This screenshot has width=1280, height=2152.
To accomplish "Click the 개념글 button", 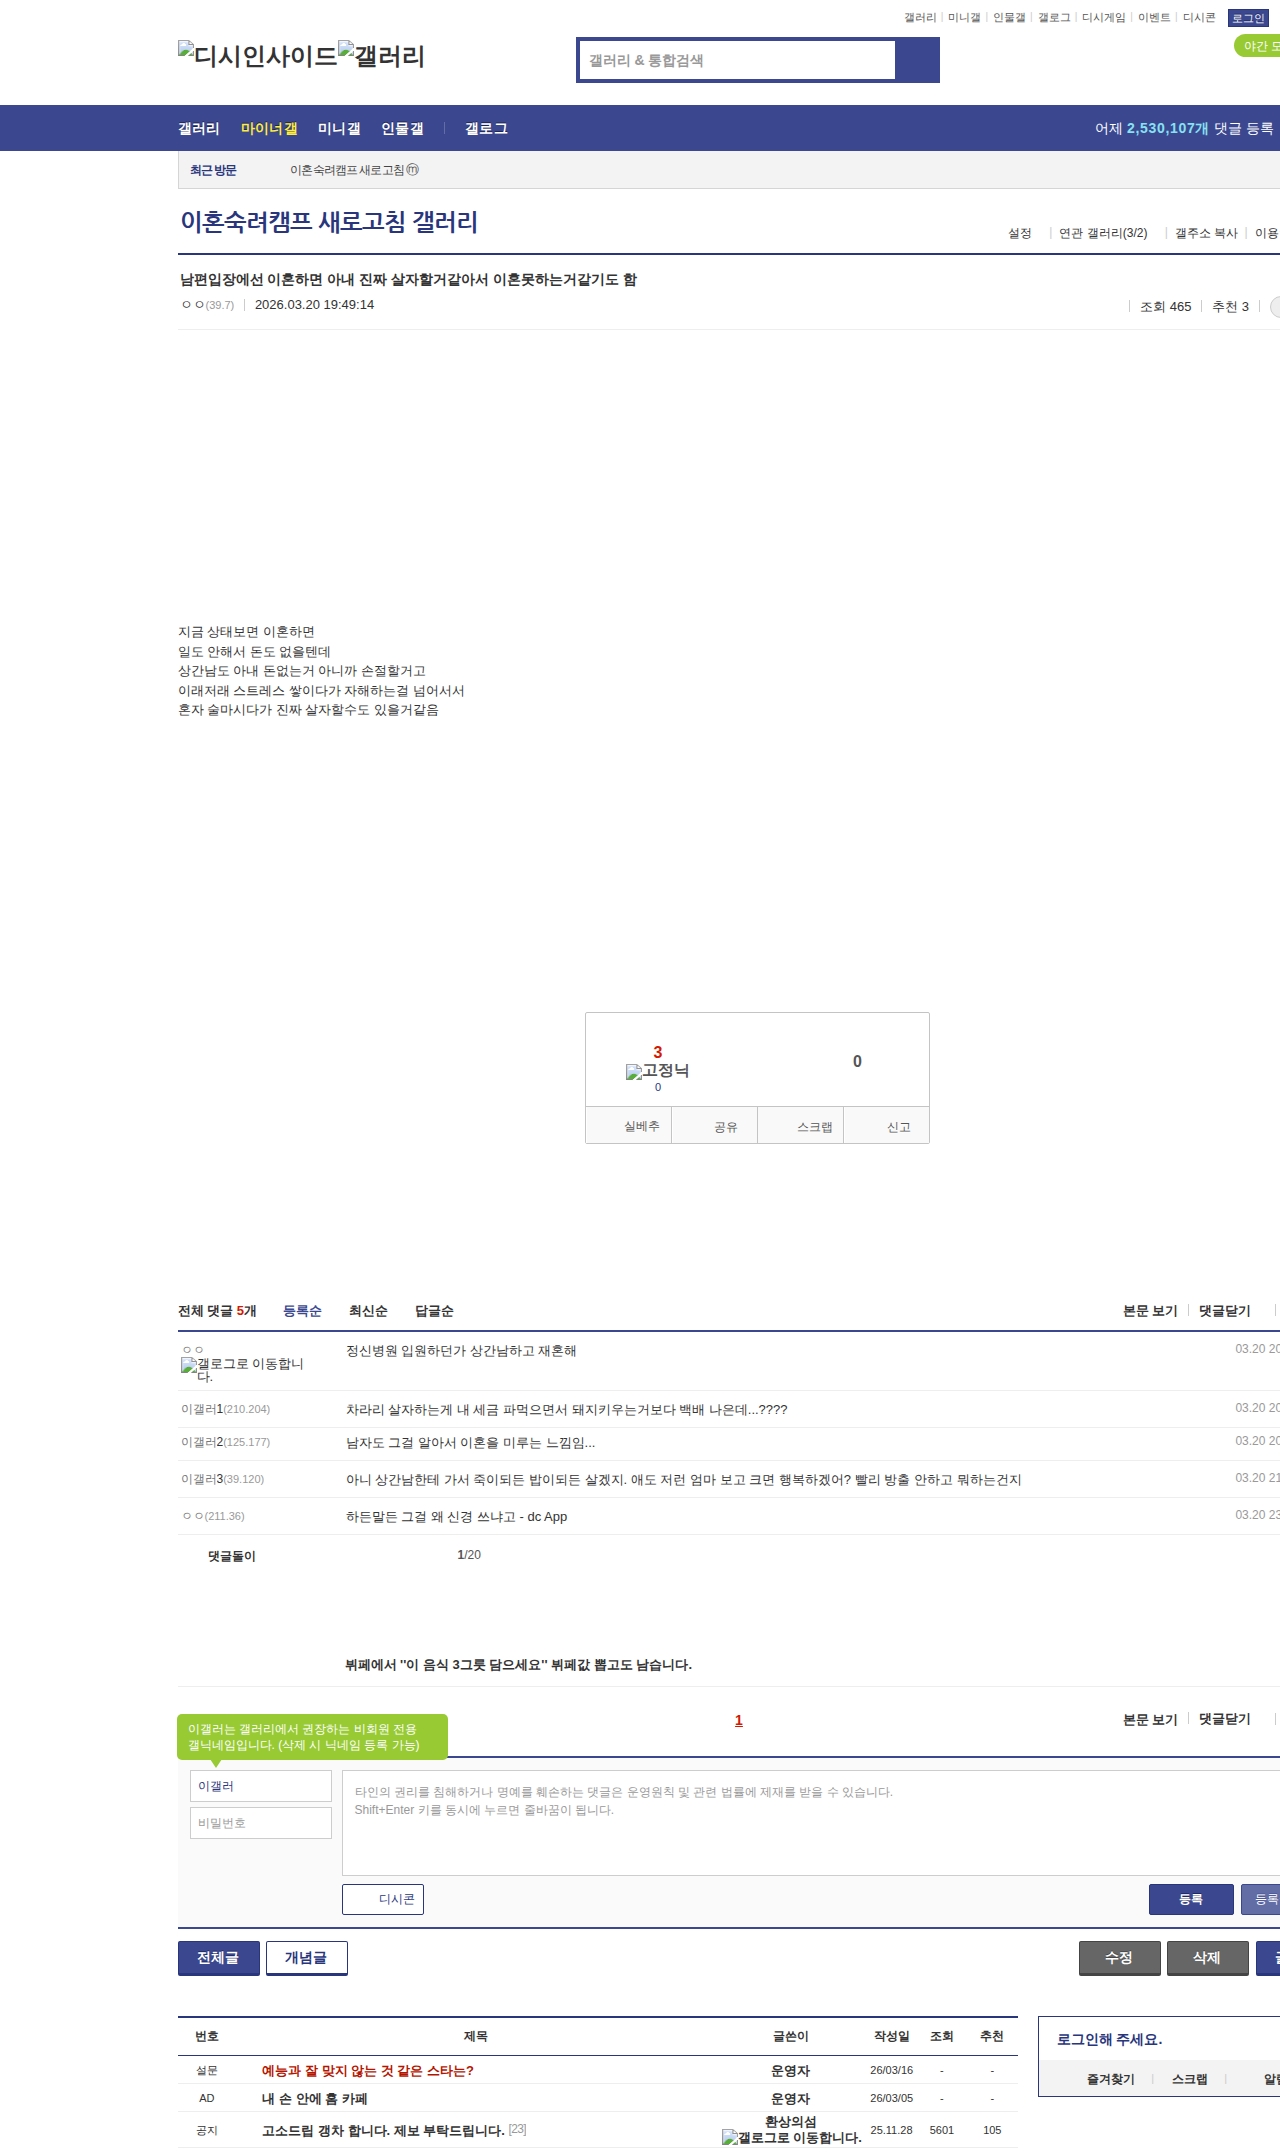I will 307,1958.
